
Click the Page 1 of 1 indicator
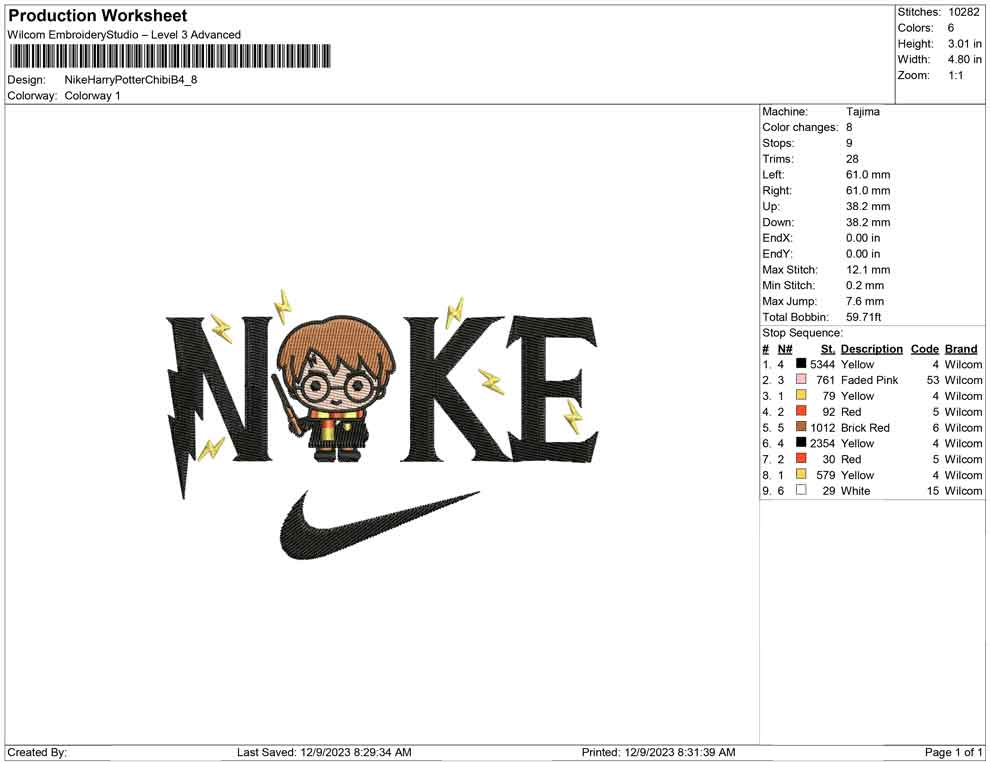[953, 752]
